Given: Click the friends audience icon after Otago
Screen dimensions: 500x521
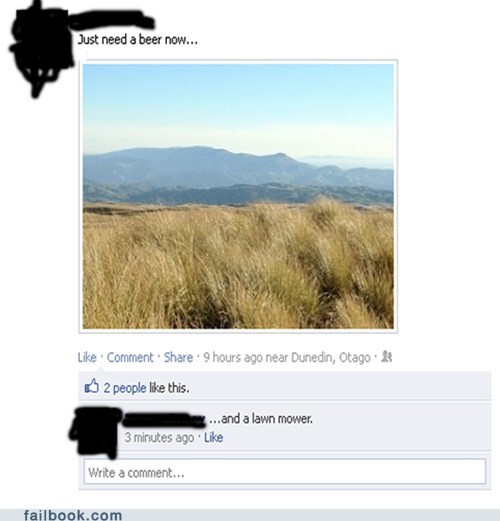Looking at the screenshot, I should pos(387,356).
